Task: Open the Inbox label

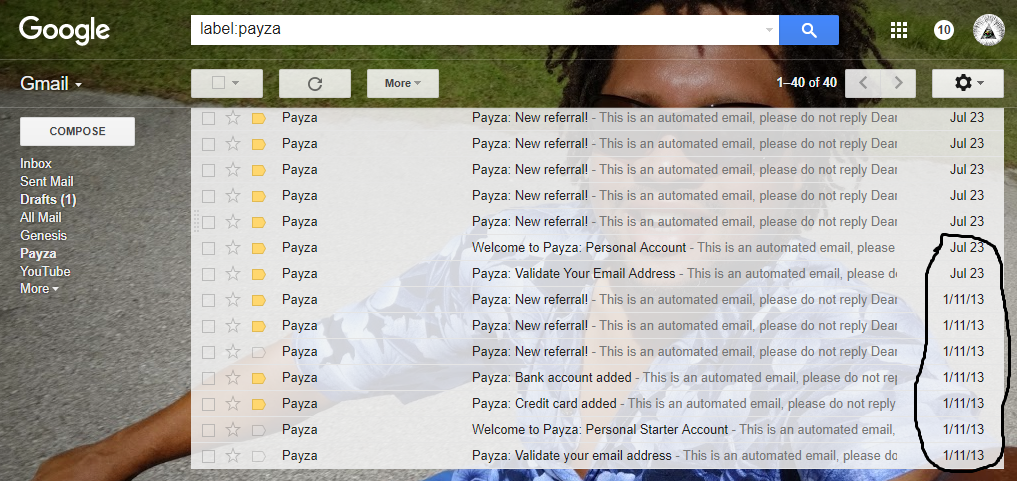Action: click(36, 163)
